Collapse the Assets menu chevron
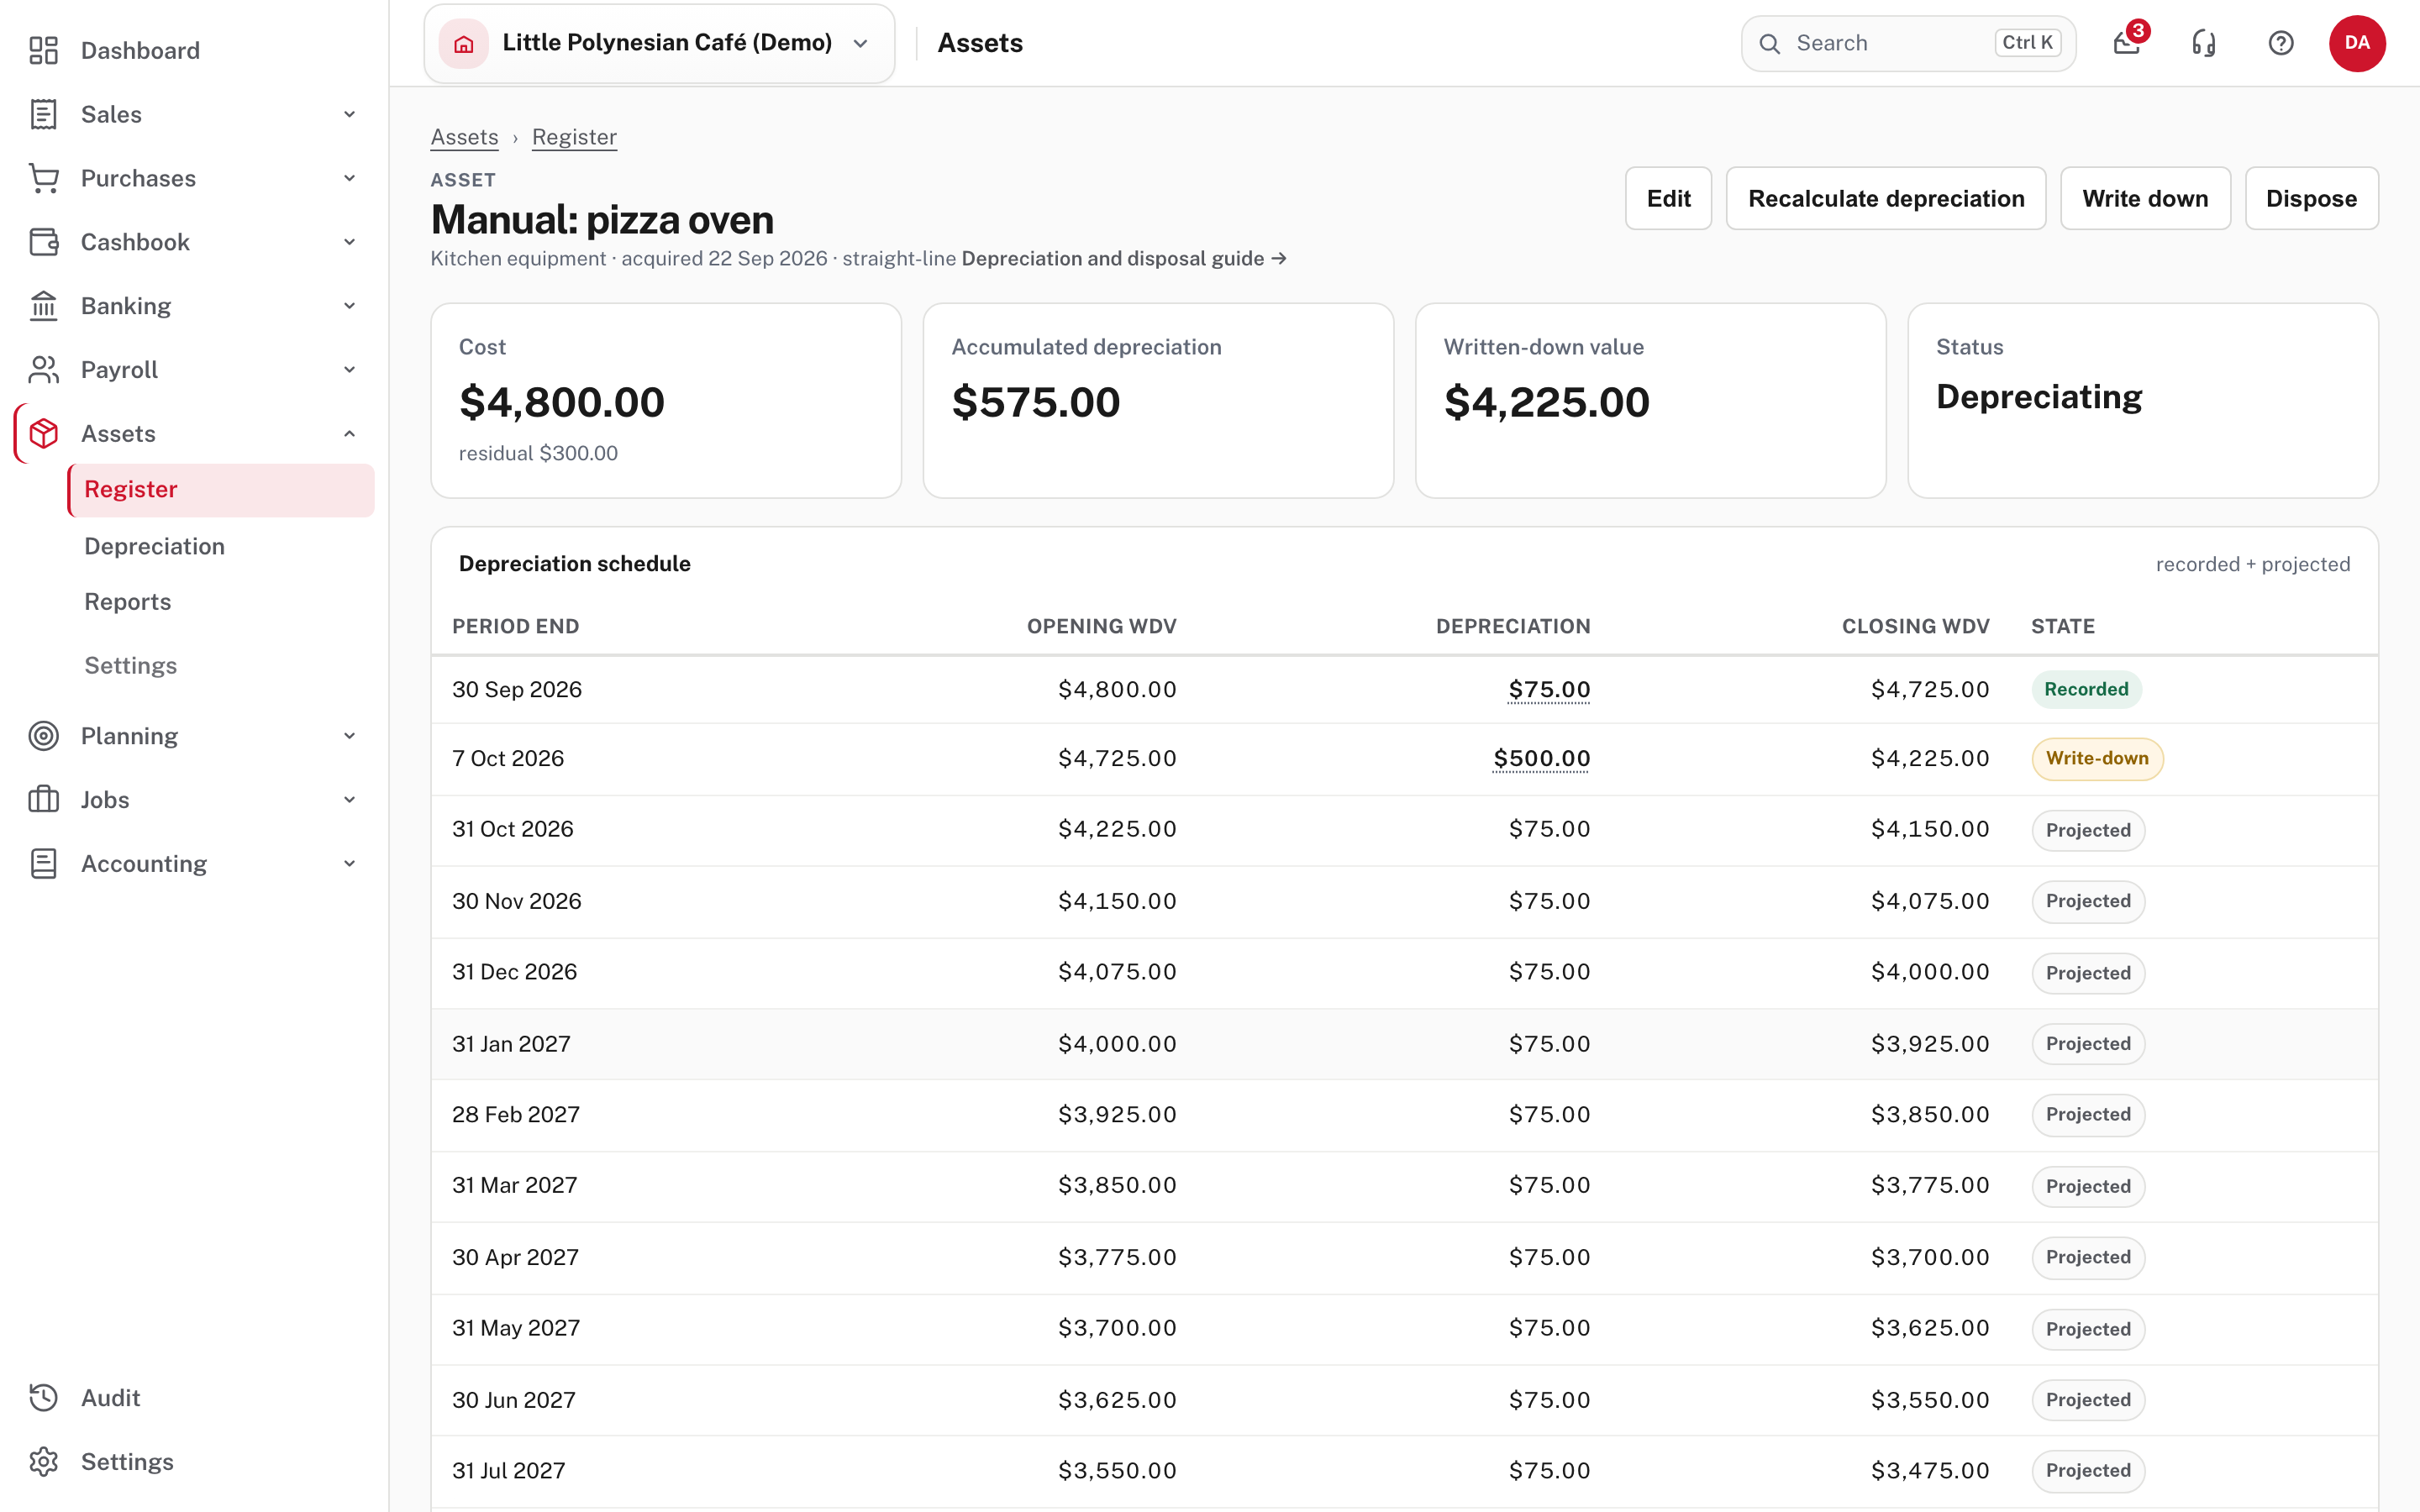This screenshot has height=1512, width=2420. click(349, 434)
